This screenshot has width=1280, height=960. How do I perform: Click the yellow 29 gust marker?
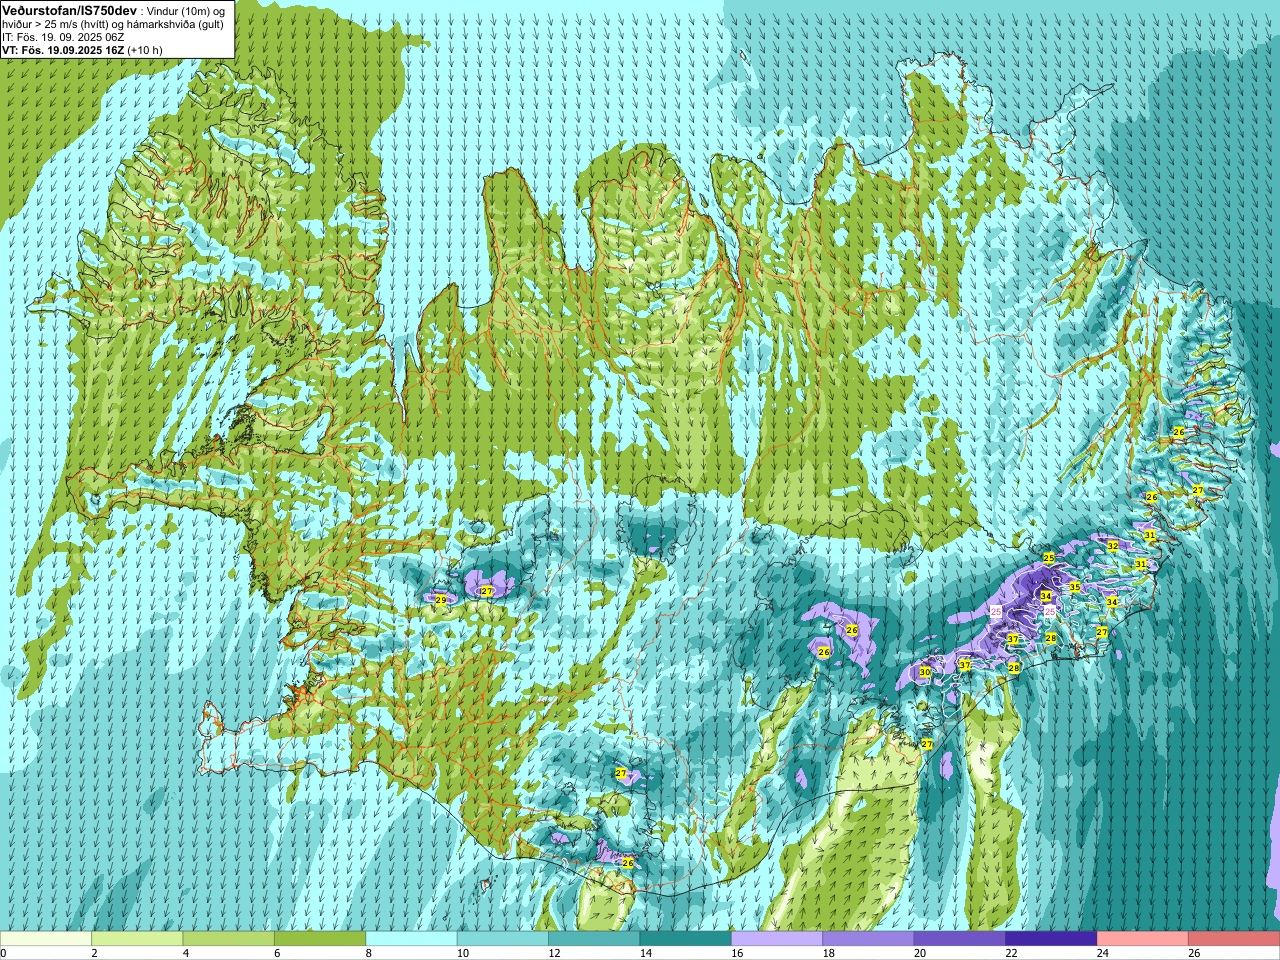click(441, 600)
